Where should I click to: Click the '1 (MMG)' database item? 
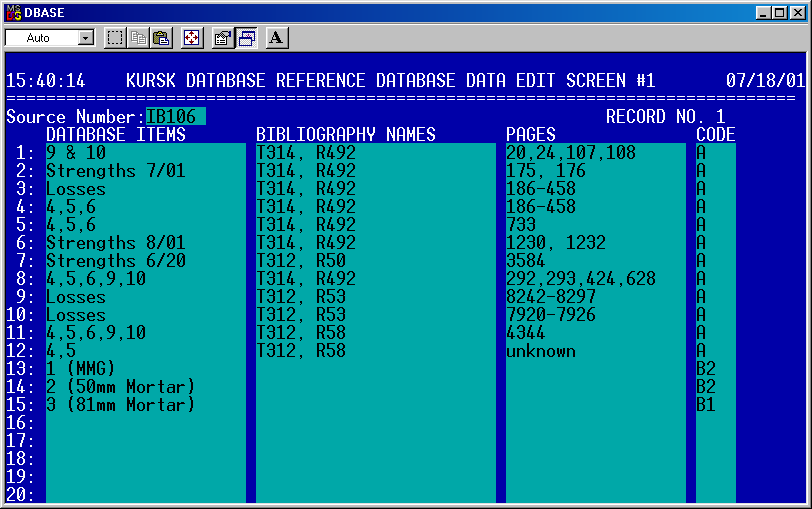81,369
